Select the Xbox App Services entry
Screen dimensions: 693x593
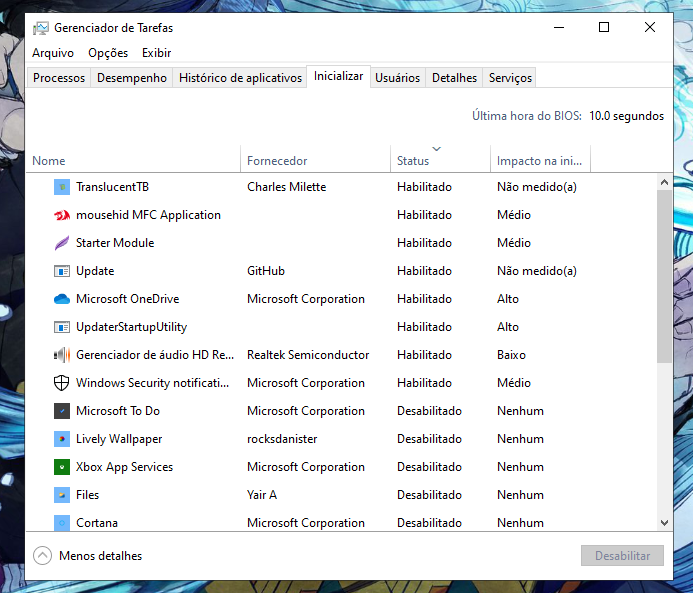(x=125, y=467)
